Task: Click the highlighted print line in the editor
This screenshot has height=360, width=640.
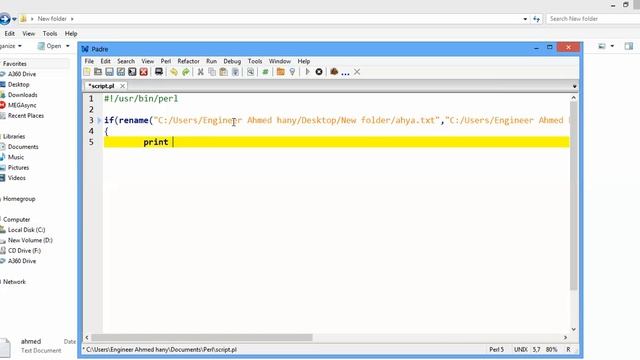Action: [x=336, y=142]
